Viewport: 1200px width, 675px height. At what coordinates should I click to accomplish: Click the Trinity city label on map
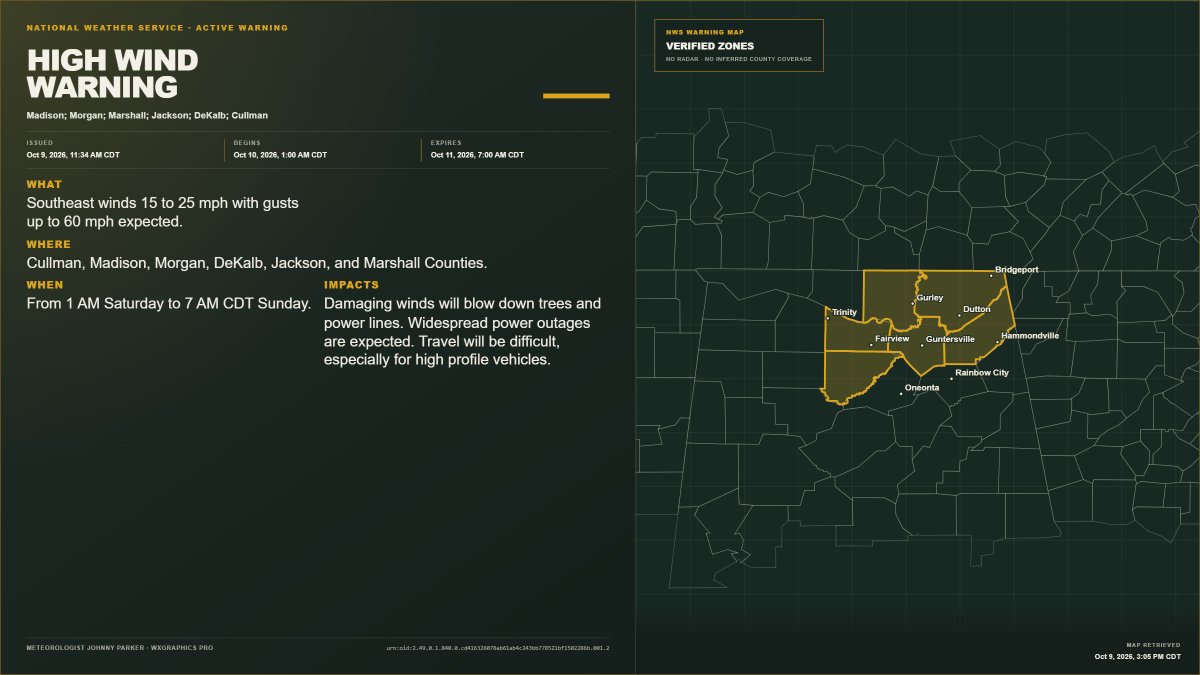[845, 313]
